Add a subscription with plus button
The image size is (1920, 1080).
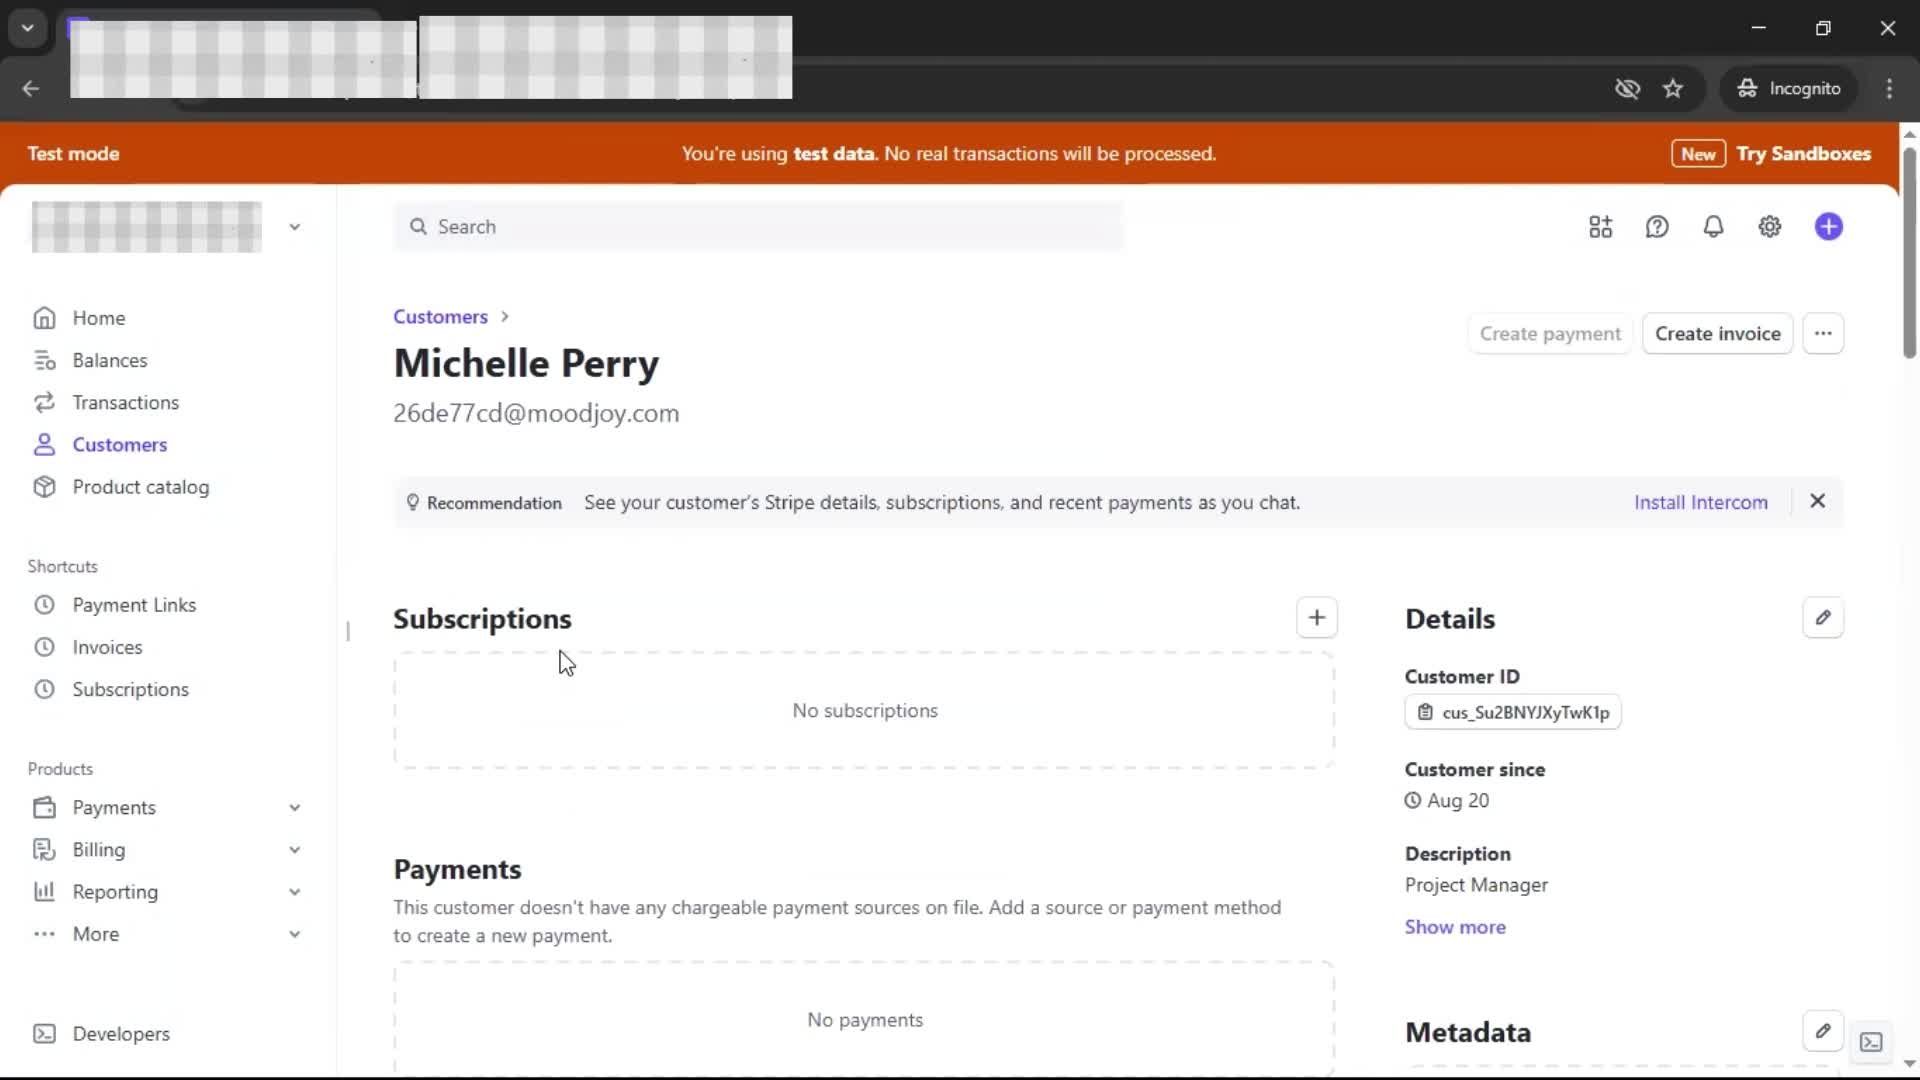[x=1316, y=618]
